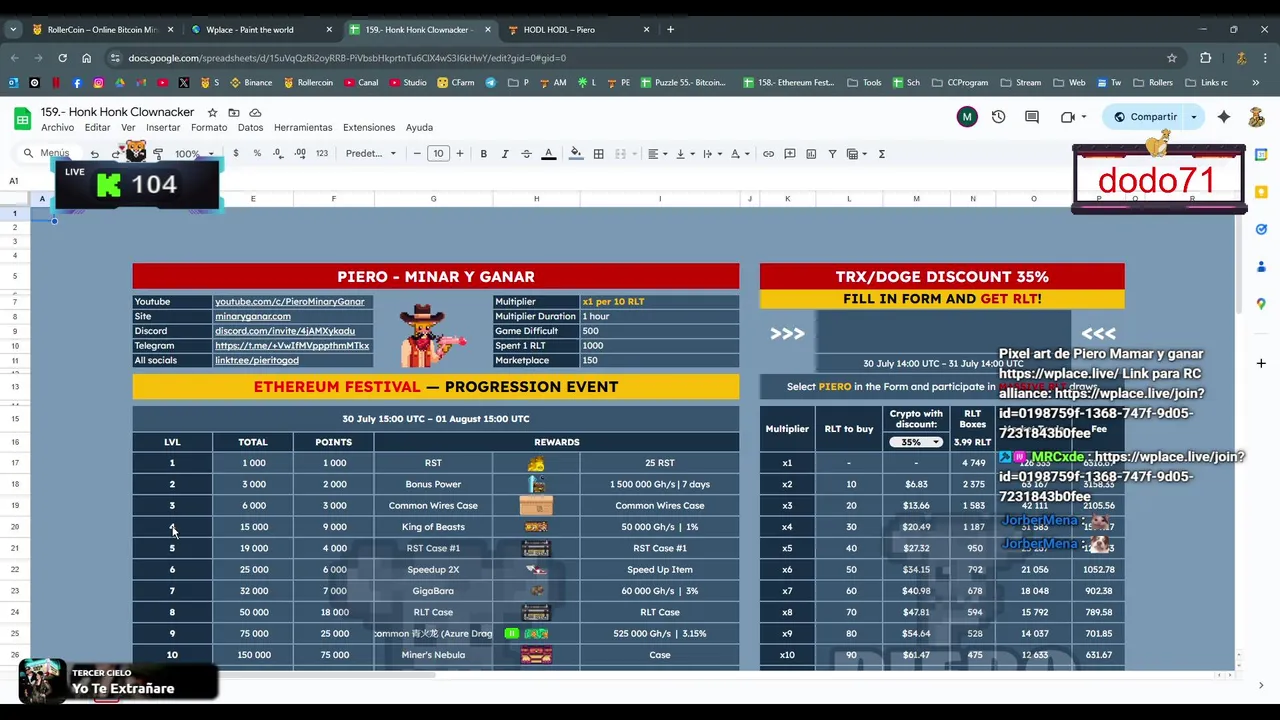Open the comments panel icon
1280x720 pixels.
[x=1032, y=117]
